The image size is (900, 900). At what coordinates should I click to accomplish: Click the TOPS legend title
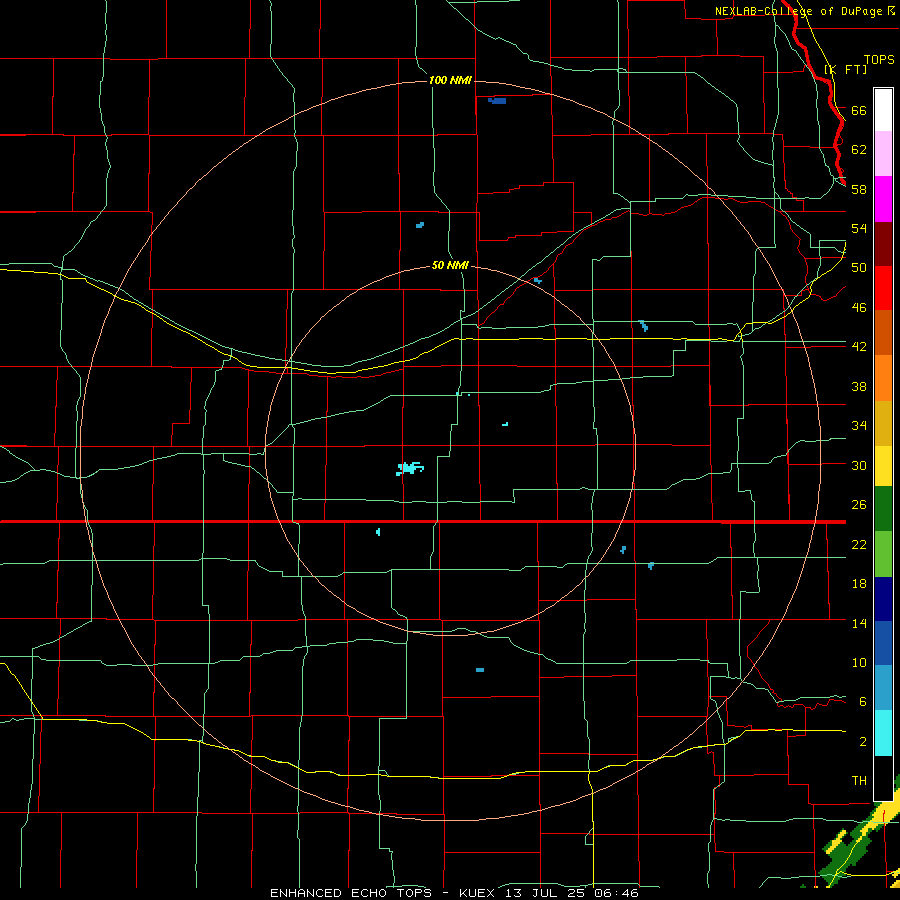[879, 60]
